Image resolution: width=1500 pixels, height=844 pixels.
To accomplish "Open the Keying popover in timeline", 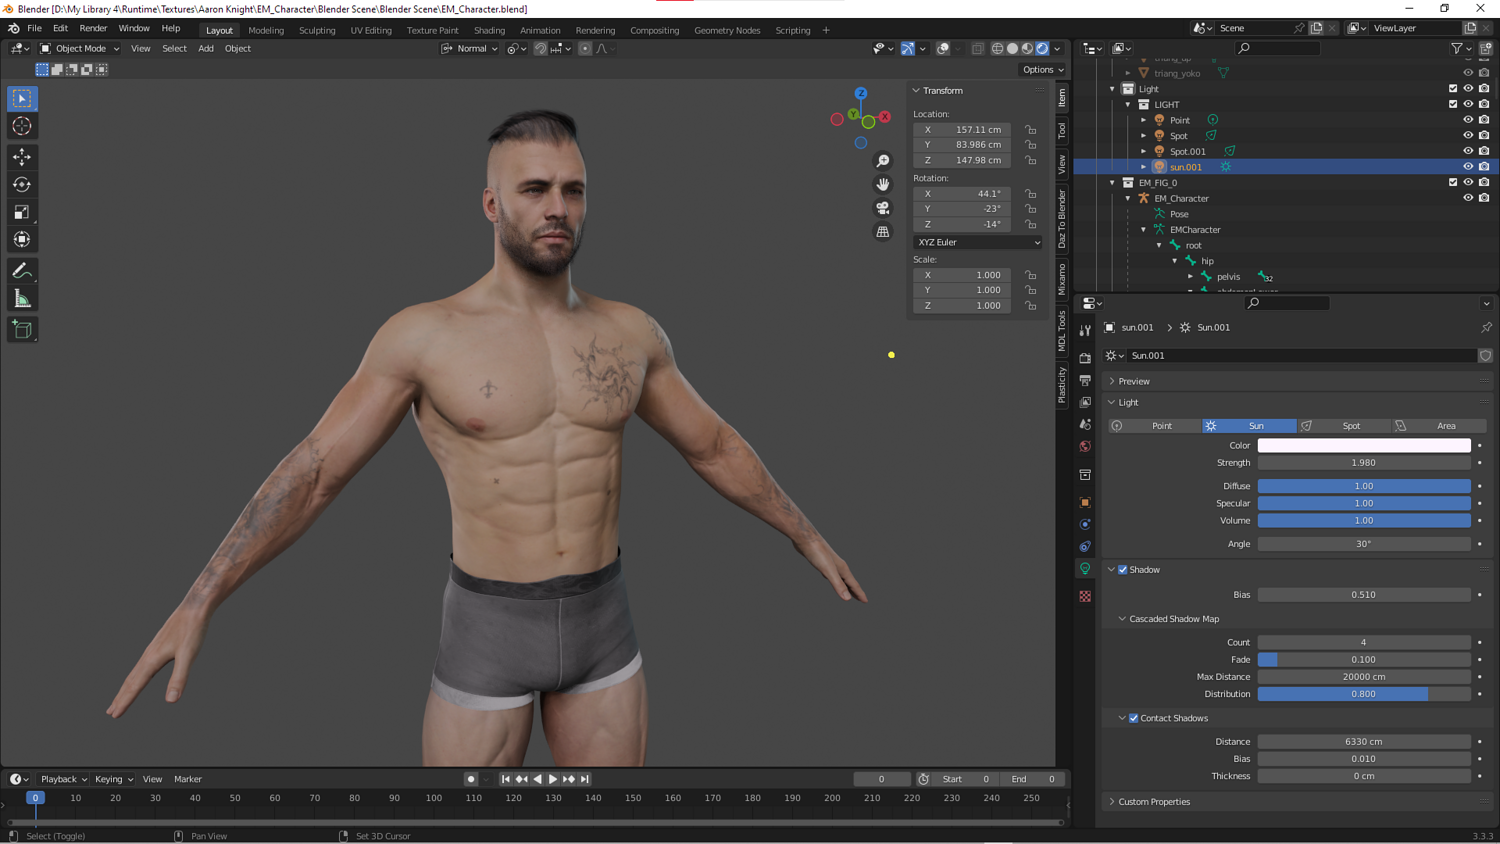I will click(114, 779).
